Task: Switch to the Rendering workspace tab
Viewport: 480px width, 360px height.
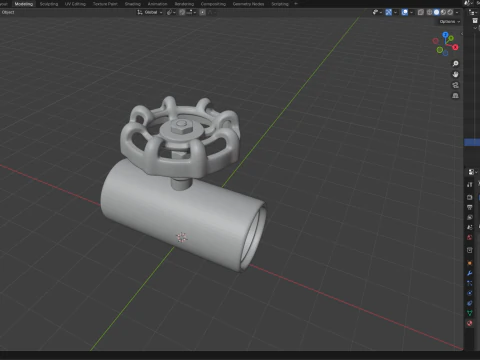Action: (184, 4)
